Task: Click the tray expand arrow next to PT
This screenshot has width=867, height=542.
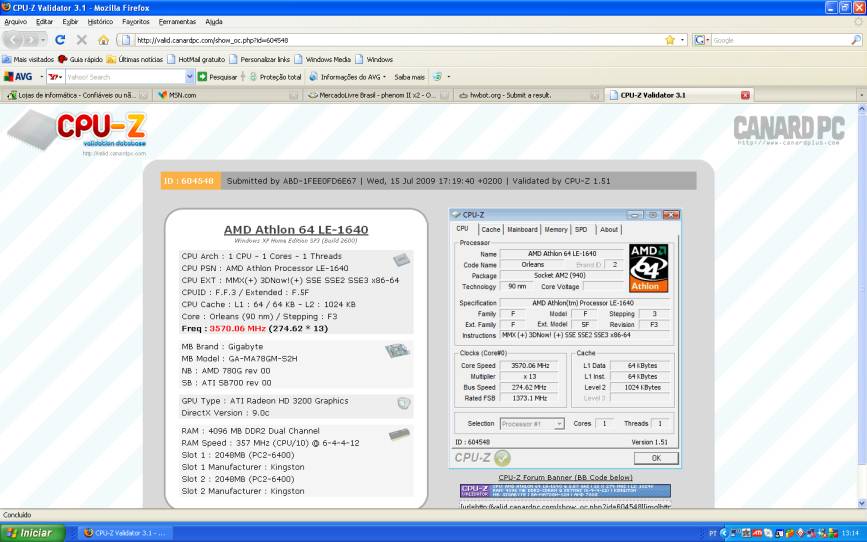Action: [723, 533]
